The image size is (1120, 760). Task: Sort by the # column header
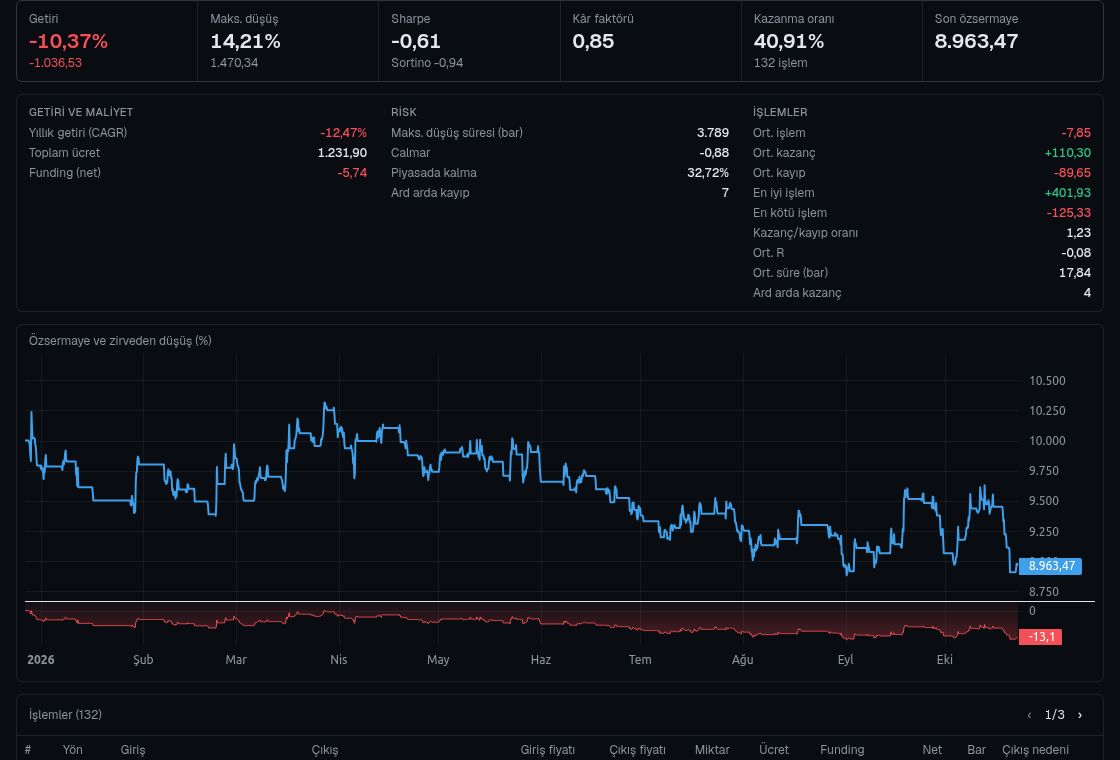coord(28,750)
